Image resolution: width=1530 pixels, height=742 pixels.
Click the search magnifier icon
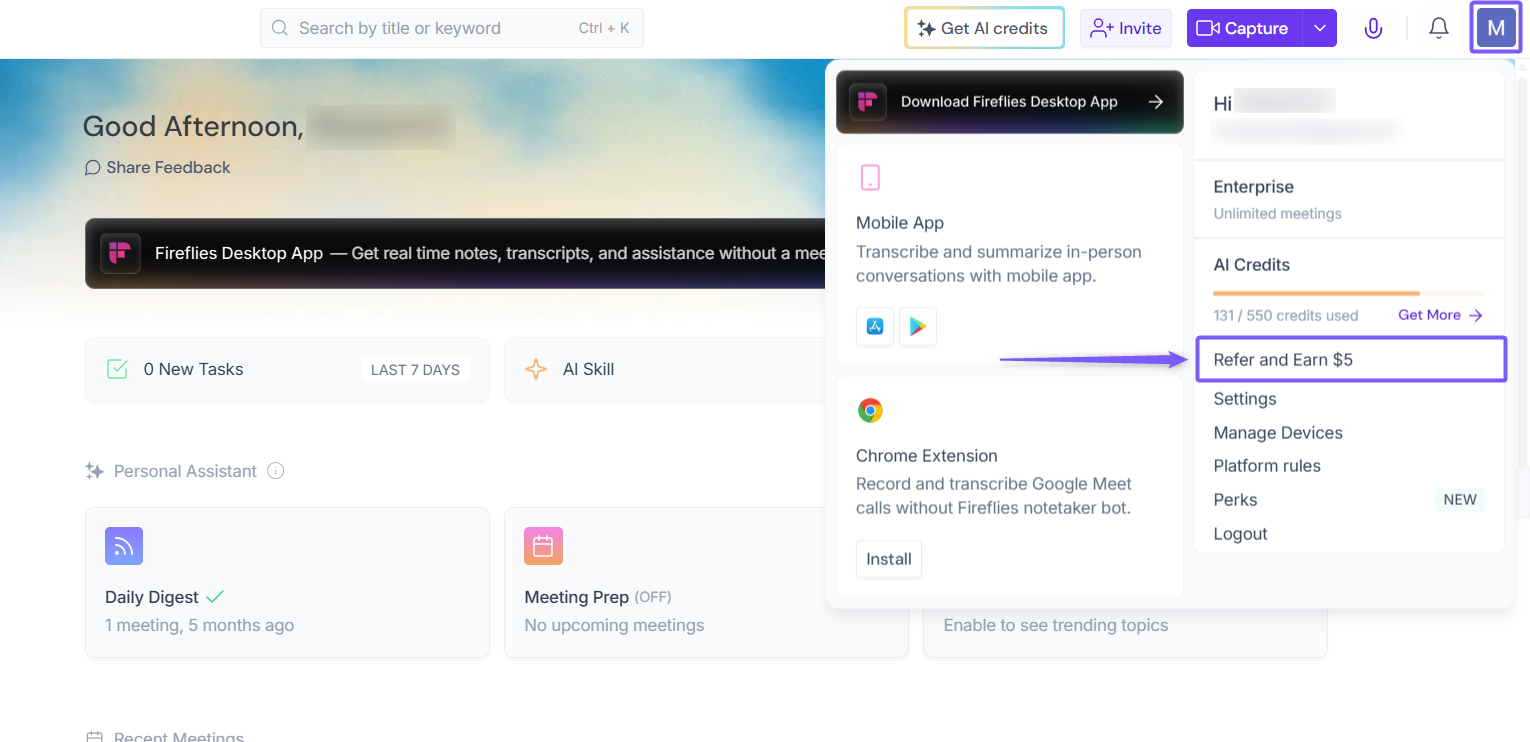coord(280,28)
